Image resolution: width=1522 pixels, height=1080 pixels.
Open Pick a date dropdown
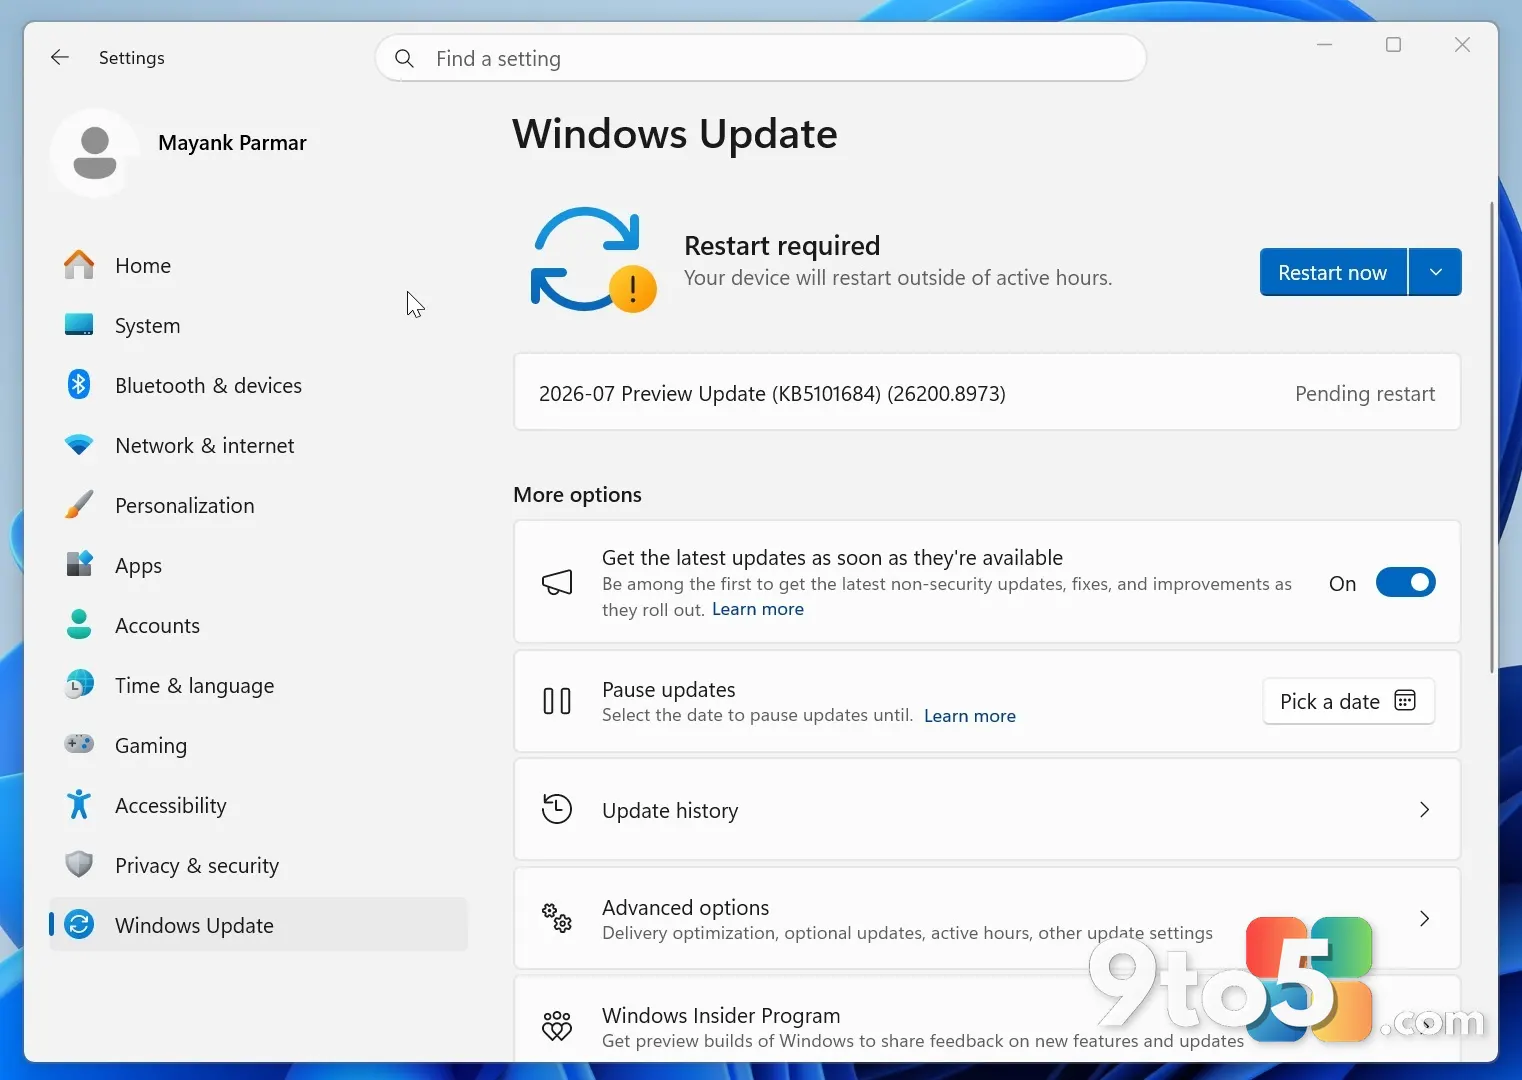[1348, 701]
